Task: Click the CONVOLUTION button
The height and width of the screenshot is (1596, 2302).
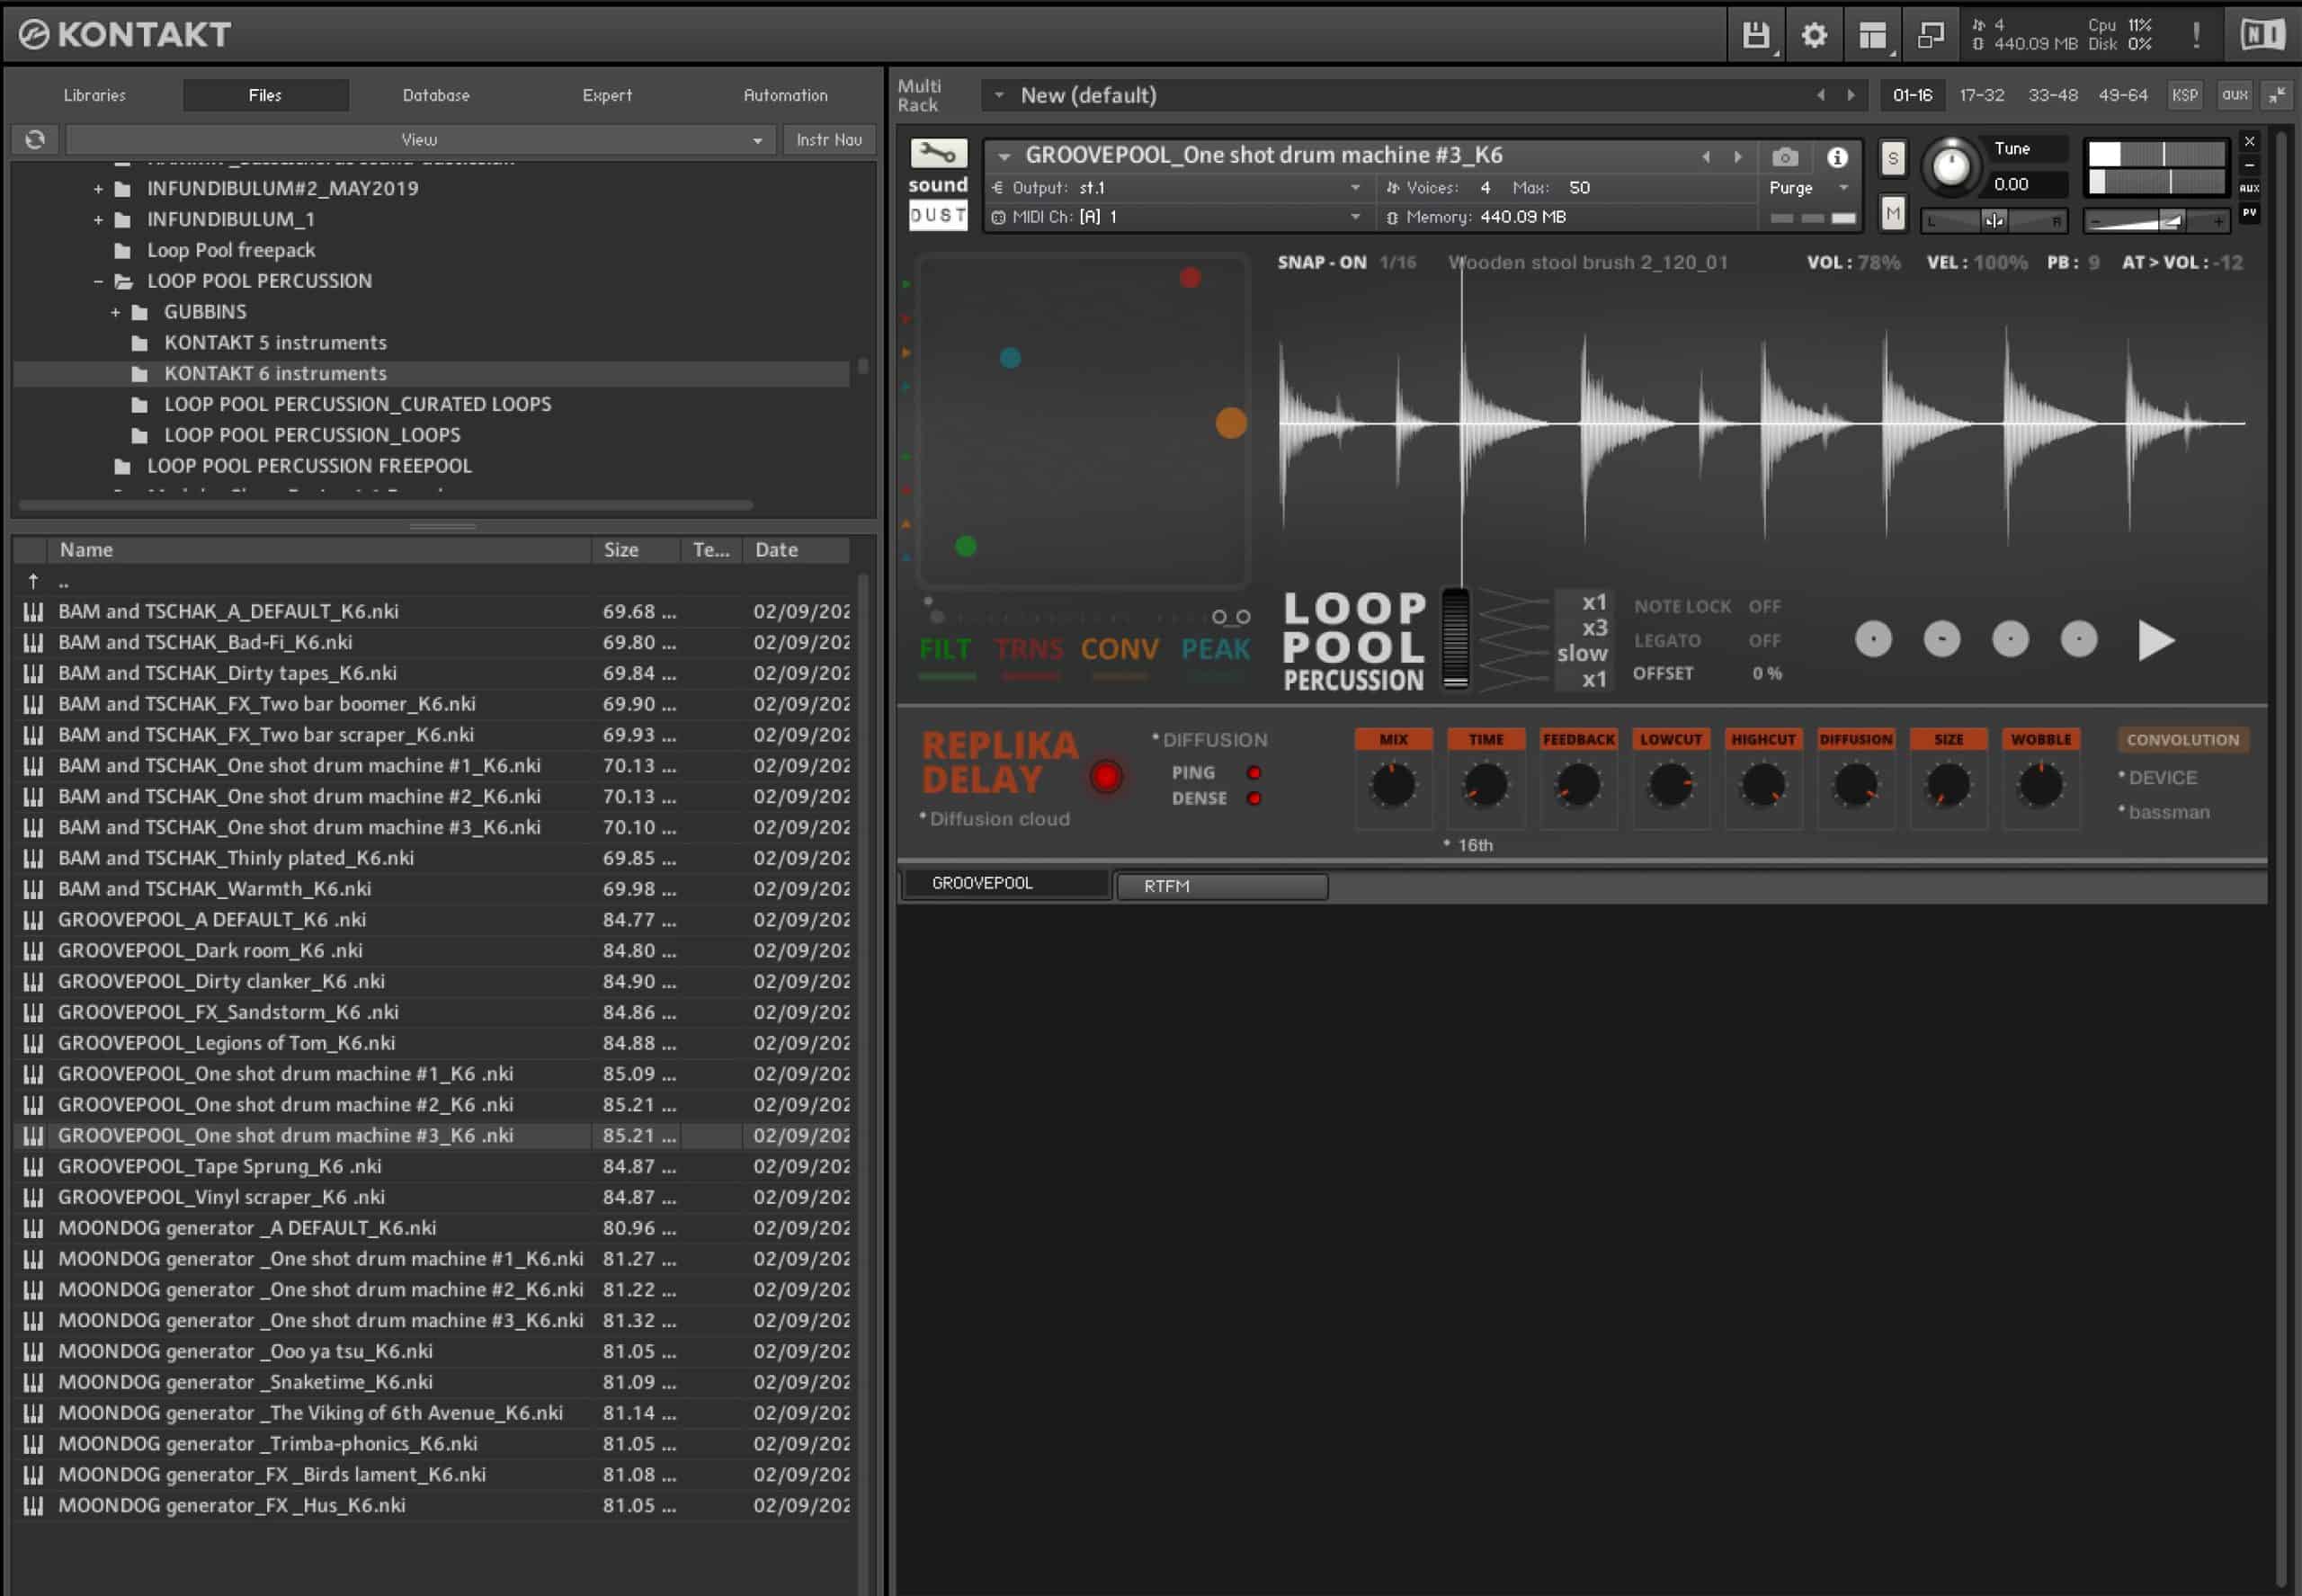Action: tap(2182, 740)
